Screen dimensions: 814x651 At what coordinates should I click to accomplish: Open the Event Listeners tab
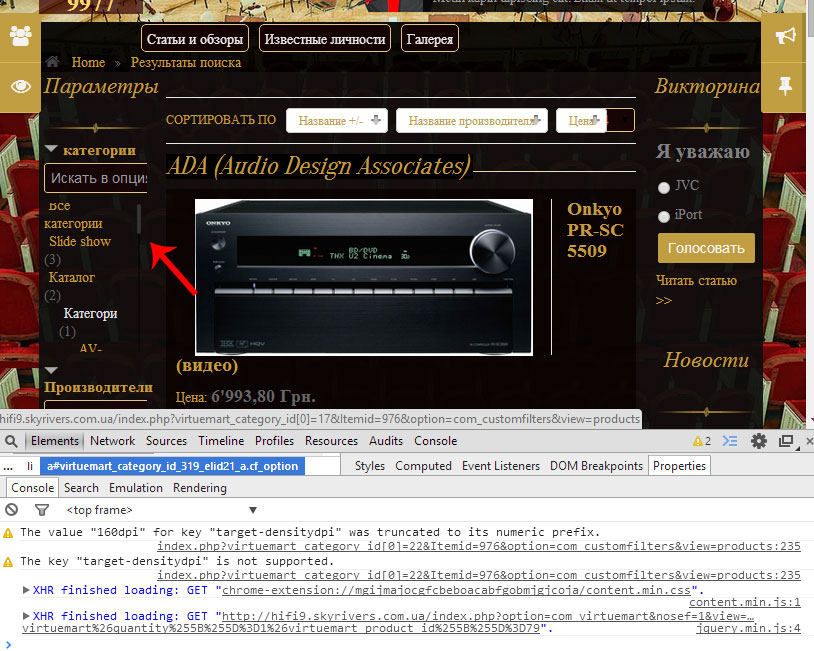[x=500, y=466]
